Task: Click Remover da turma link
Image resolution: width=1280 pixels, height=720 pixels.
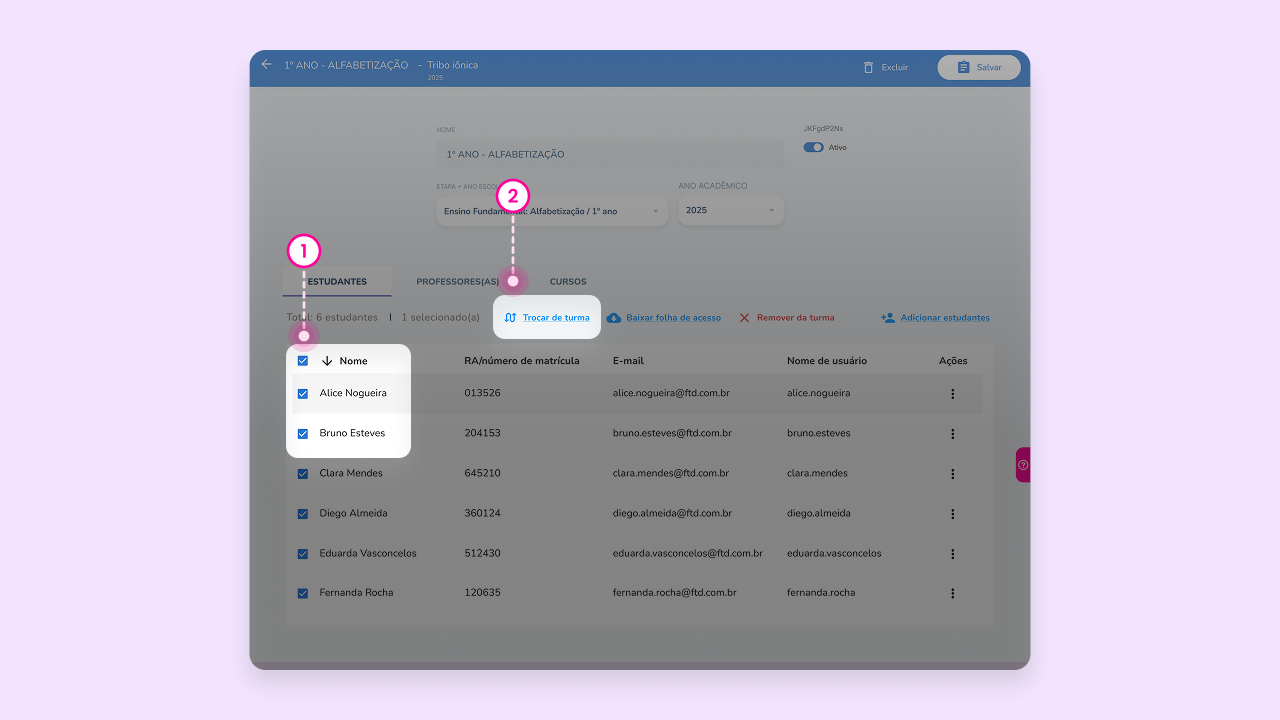Action: click(x=795, y=318)
